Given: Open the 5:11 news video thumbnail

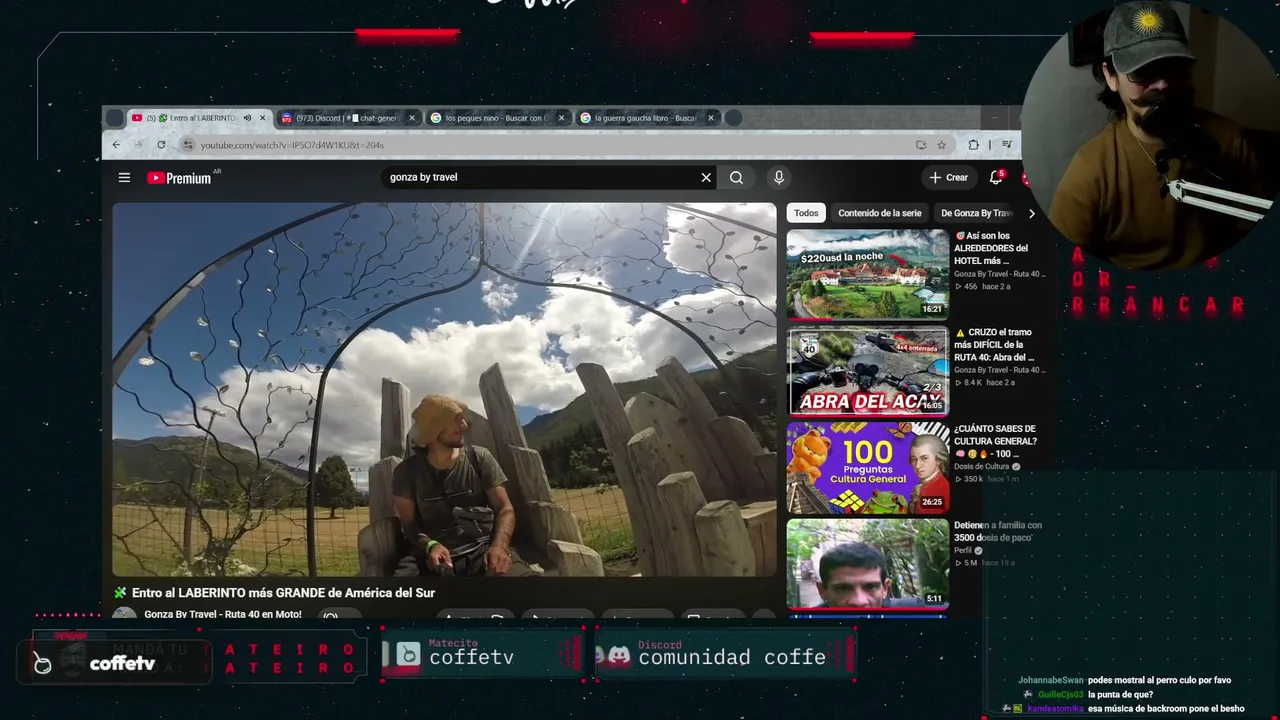Looking at the screenshot, I should [868, 564].
